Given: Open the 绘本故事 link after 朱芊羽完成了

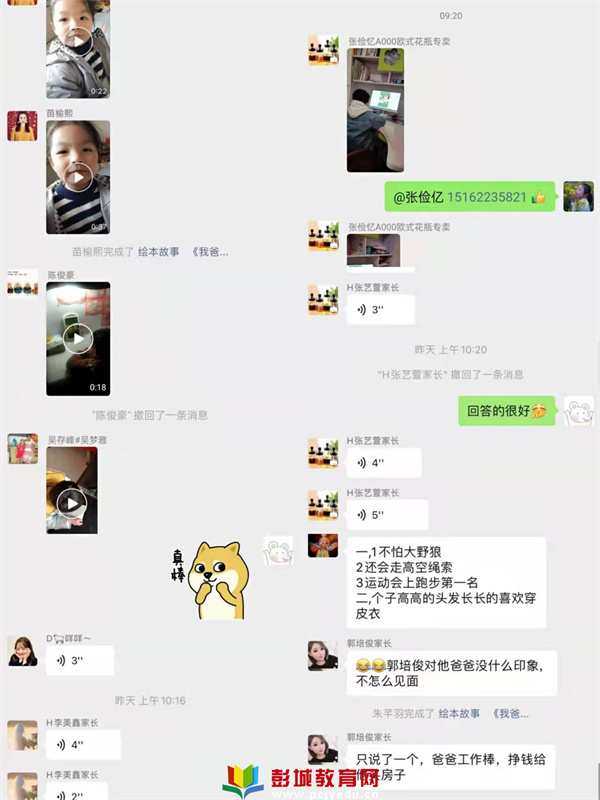Looking at the screenshot, I should tap(459, 713).
